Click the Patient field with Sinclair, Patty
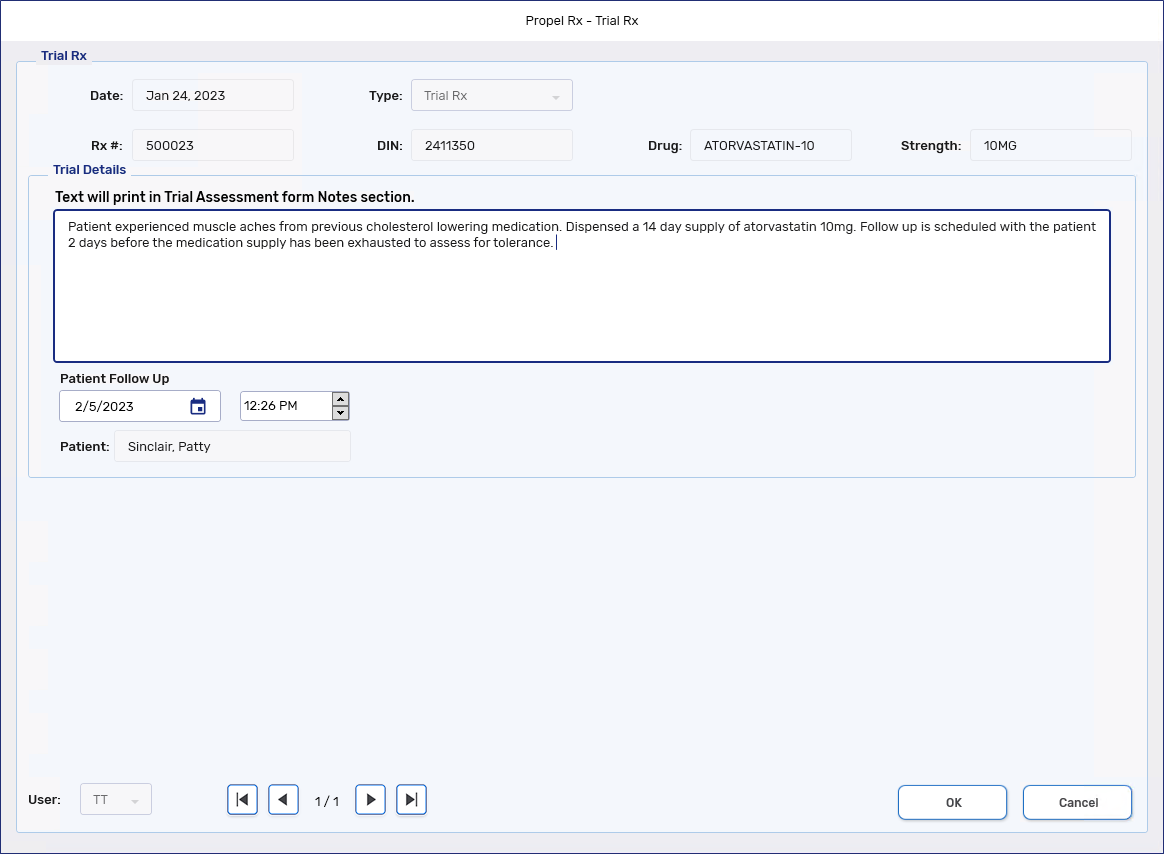 click(x=232, y=447)
